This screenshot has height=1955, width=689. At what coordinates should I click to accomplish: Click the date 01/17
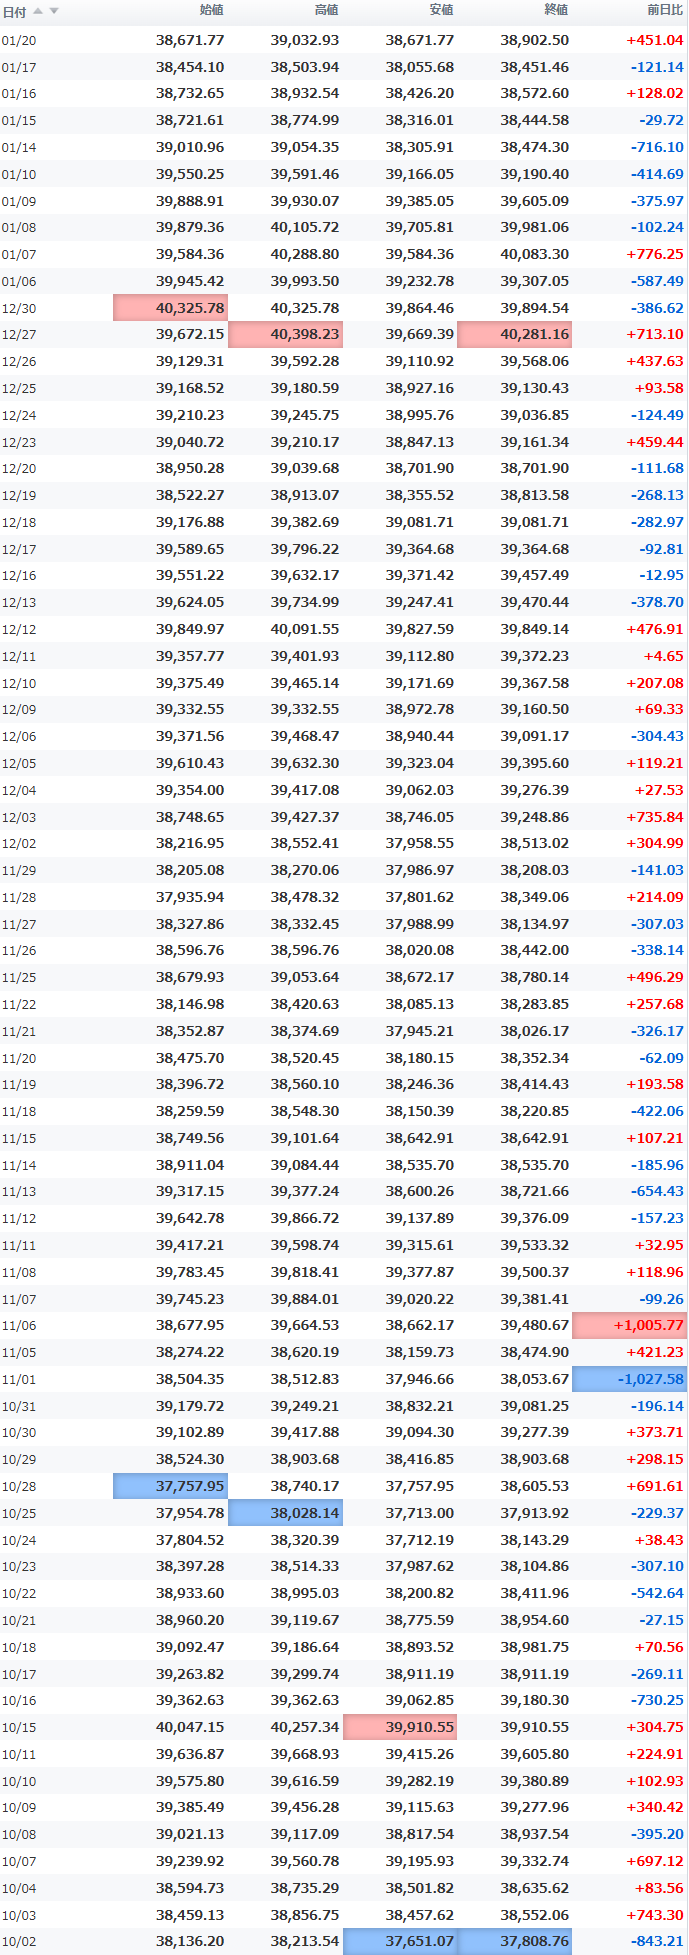click(19, 68)
